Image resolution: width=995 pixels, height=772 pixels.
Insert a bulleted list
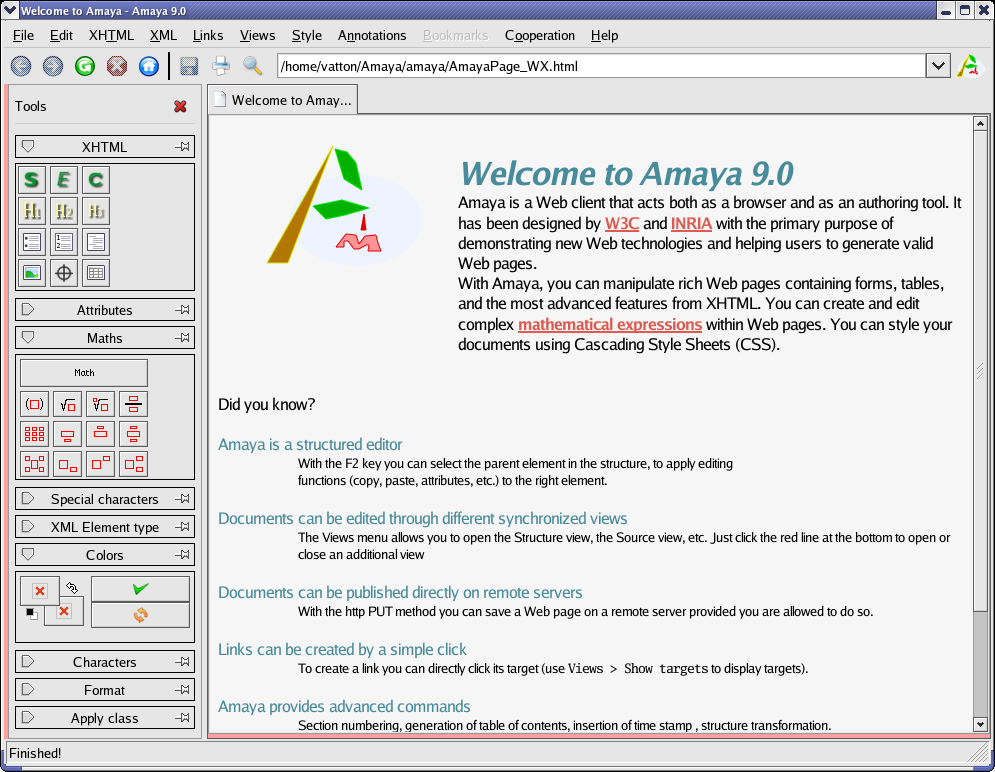coord(32,242)
